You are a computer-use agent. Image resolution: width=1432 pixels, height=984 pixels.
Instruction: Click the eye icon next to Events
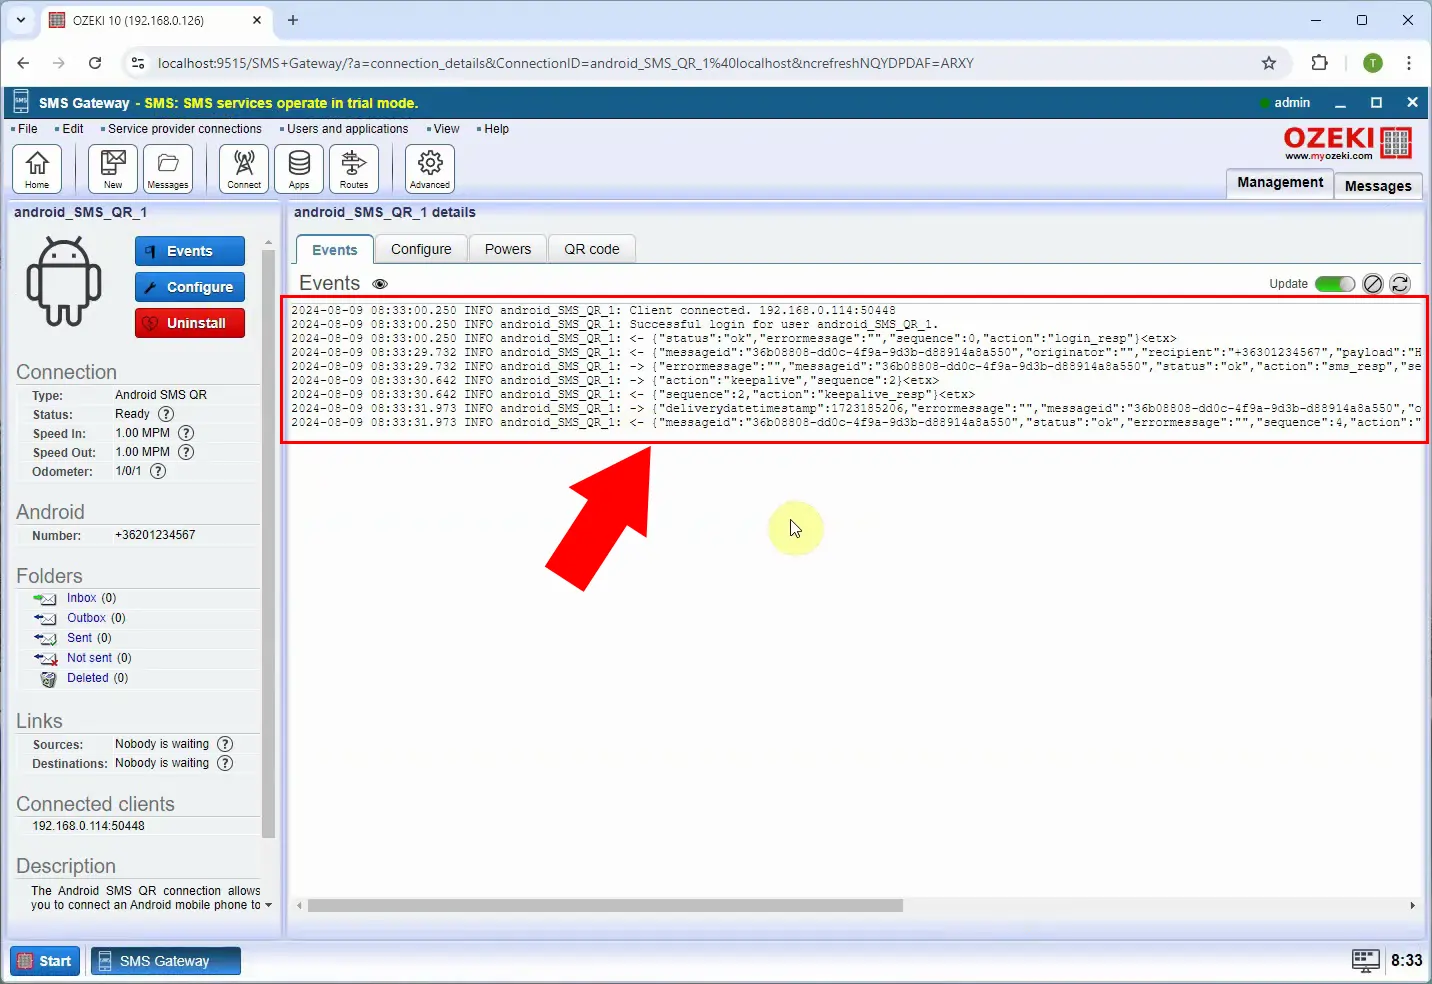(380, 284)
